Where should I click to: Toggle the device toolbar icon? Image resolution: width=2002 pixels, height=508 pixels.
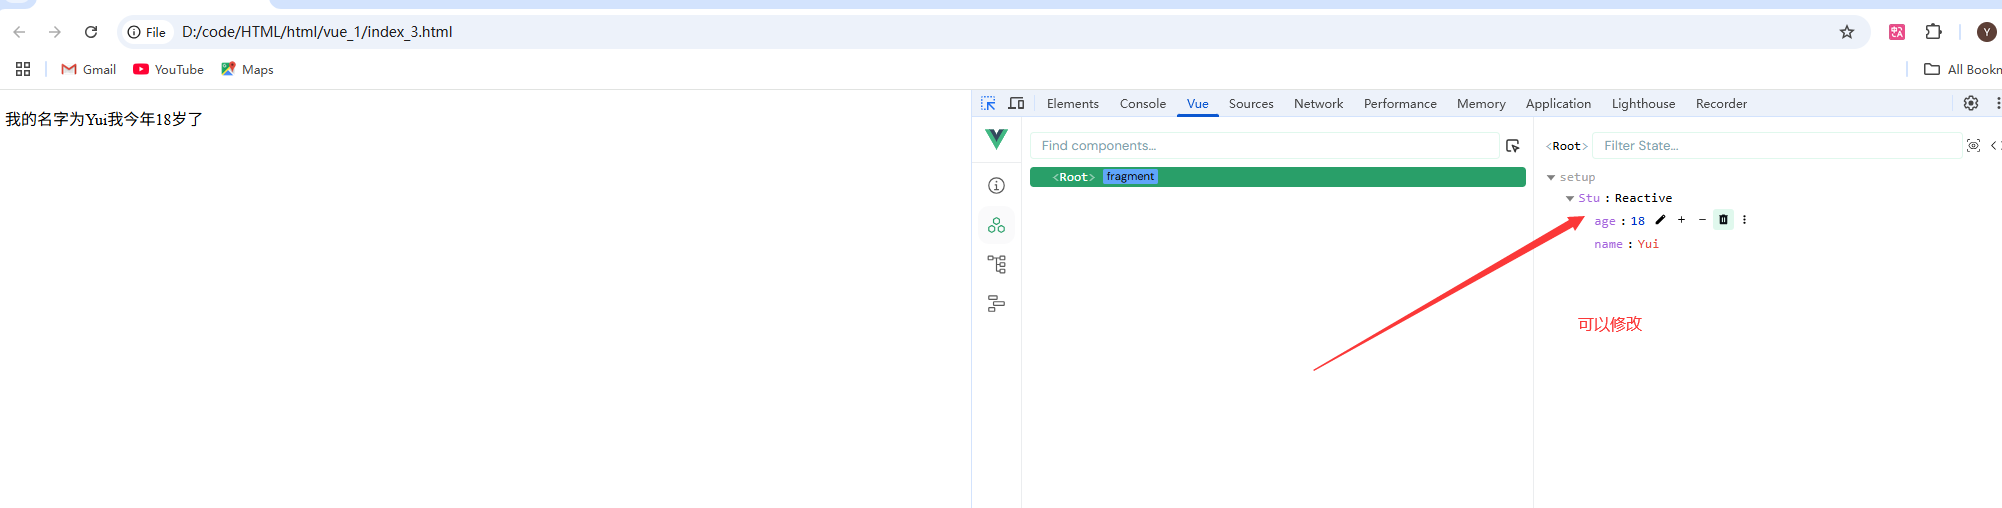pyautogui.click(x=1016, y=103)
